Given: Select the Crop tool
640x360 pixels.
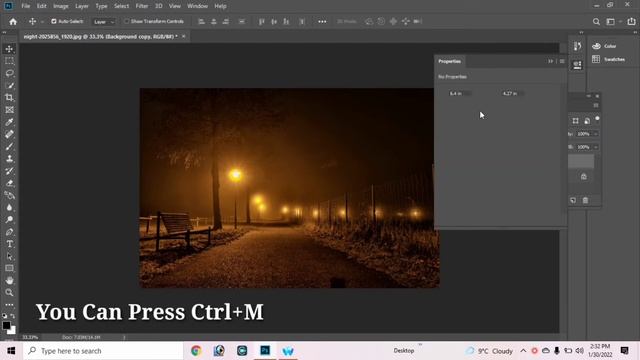Looking at the screenshot, I should [x=9, y=98].
